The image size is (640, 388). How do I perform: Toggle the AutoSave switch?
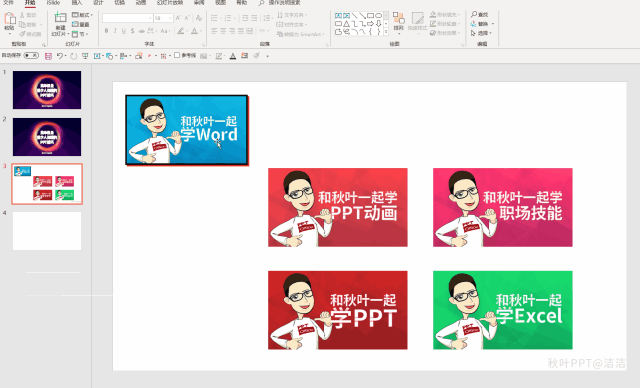(x=31, y=55)
